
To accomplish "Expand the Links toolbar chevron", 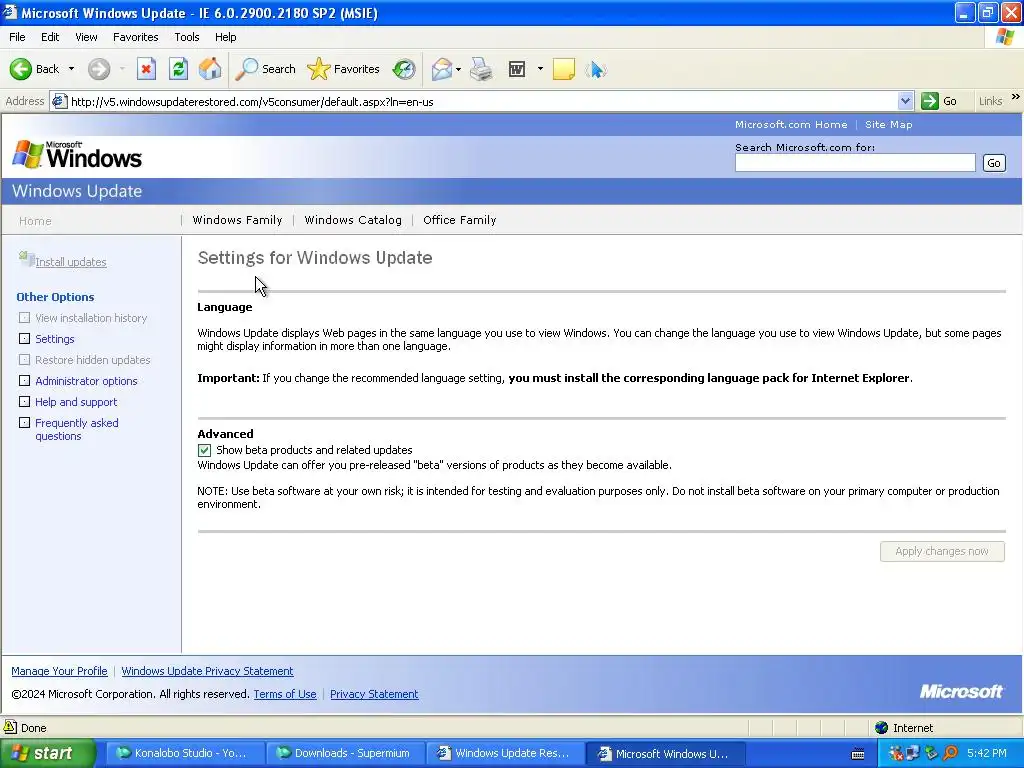I will (x=1016, y=97).
